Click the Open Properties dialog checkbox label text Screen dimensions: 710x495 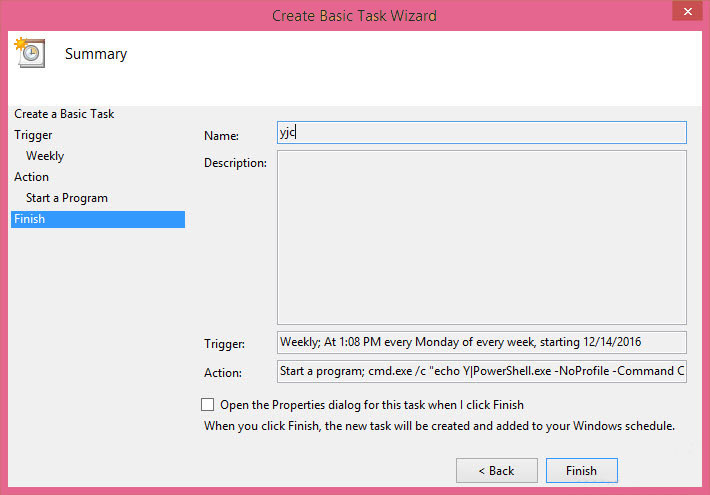pyautogui.click(x=372, y=404)
